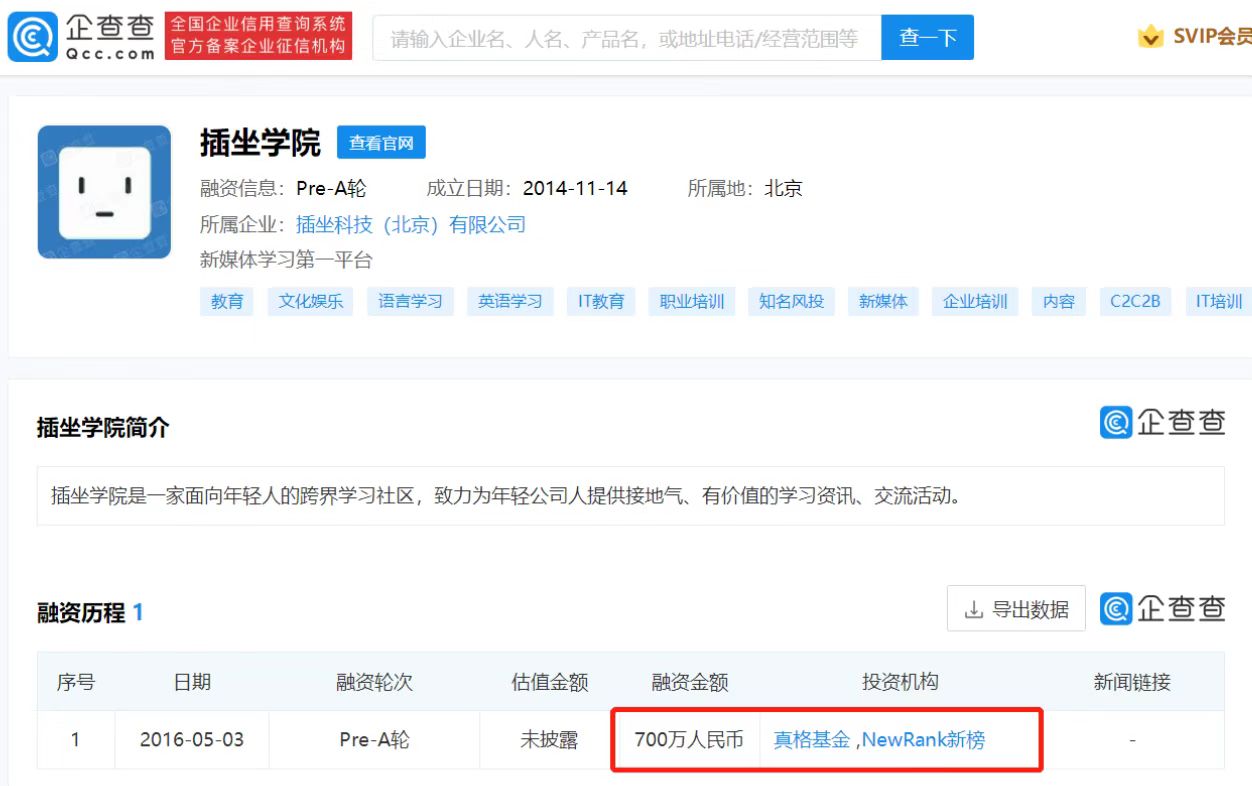Click the 融资金额 column header
The height and width of the screenshot is (786, 1252).
pyautogui.click(x=690, y=682)
